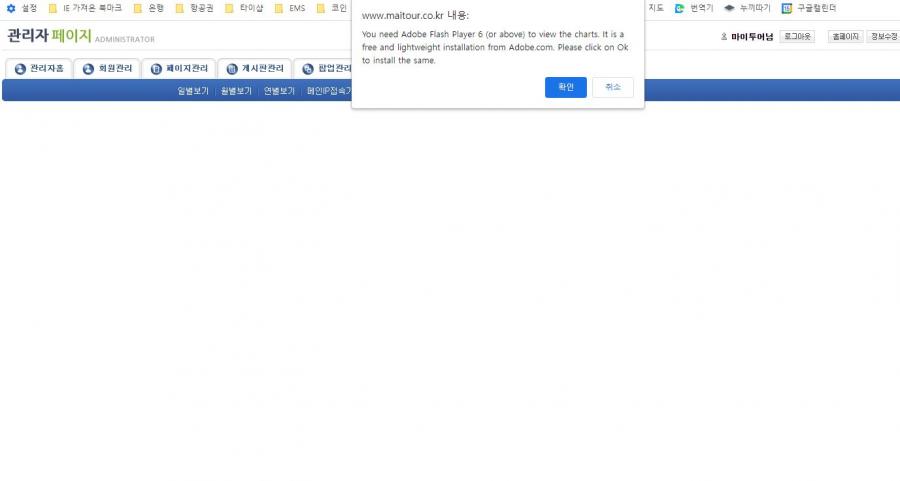Click 확인 in the Flash Player dialog
The width and height of the screenshot is (900, 481).
[565, 88]
